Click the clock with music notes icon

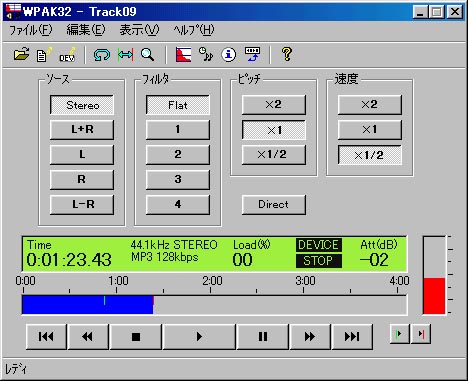tap(206, 54)
